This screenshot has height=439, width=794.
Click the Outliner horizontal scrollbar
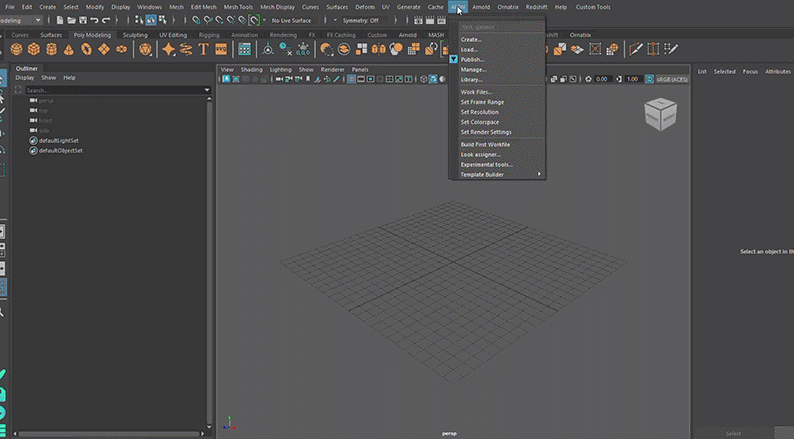(x=109, y=433)
